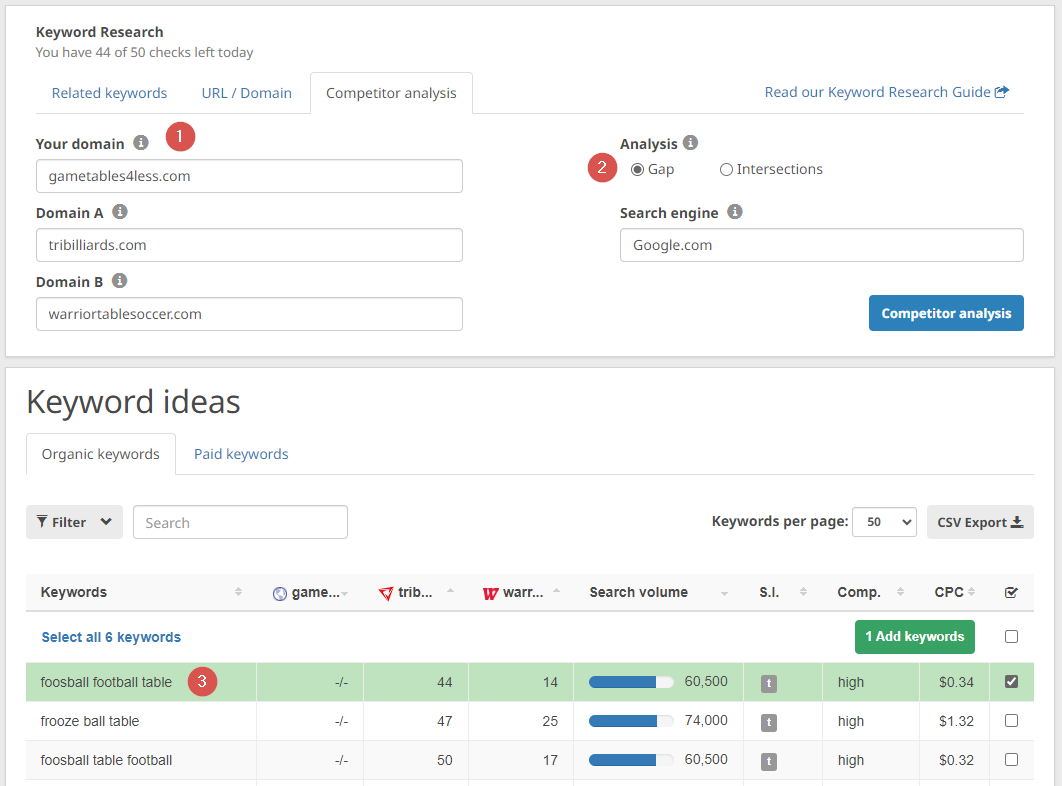Click the select-all checkmark icon in table header

pos(1011,593)
